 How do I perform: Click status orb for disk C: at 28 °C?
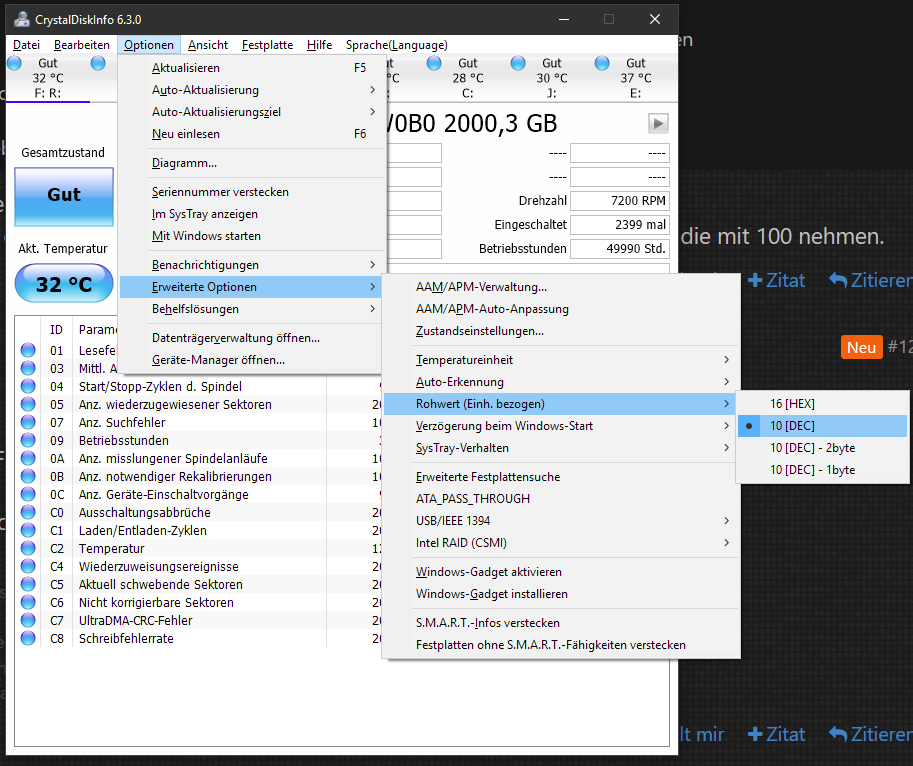click(434, 63)
